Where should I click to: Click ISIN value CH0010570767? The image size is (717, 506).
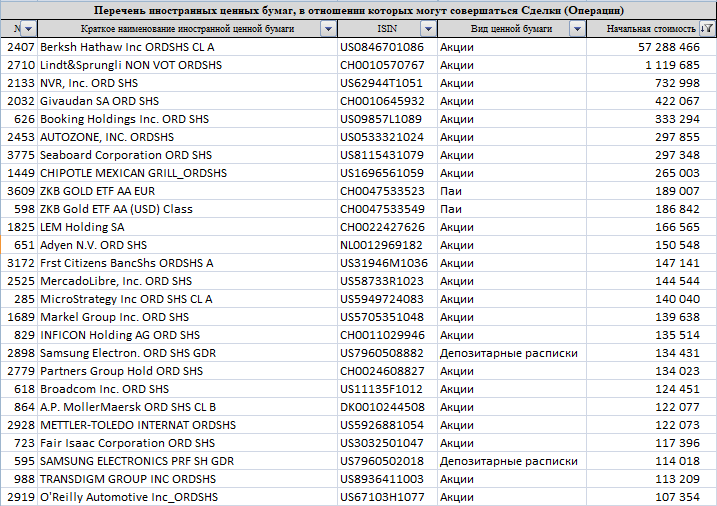pos(382,65)
